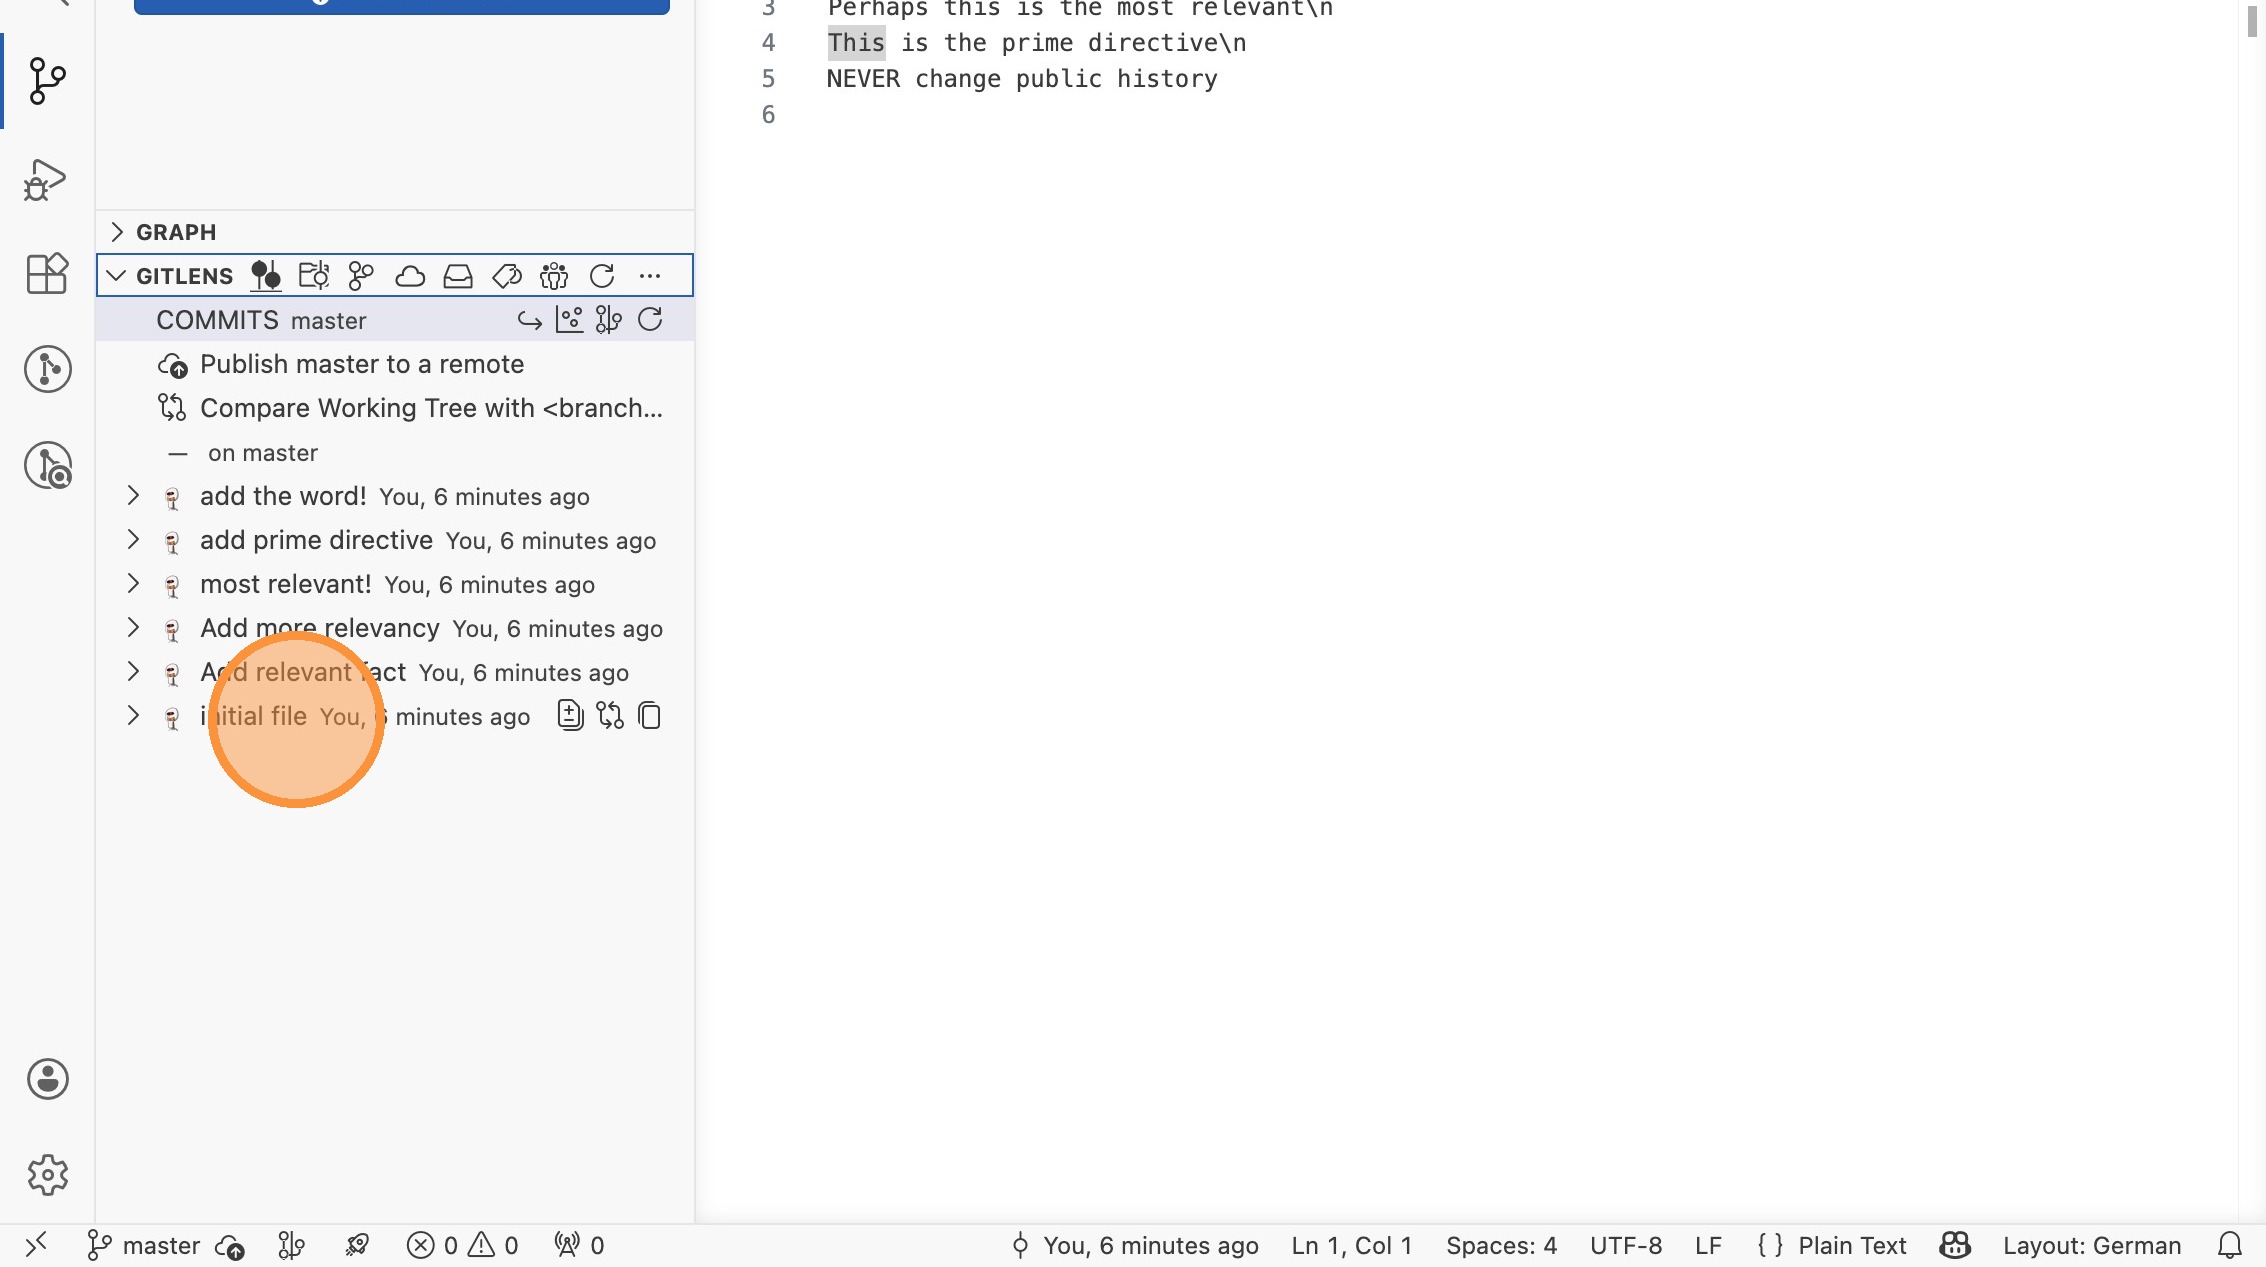Screen dimensions: 2266x1267
Task: Copy initial file commit SHA icon
Action: [x=649, y=716]
